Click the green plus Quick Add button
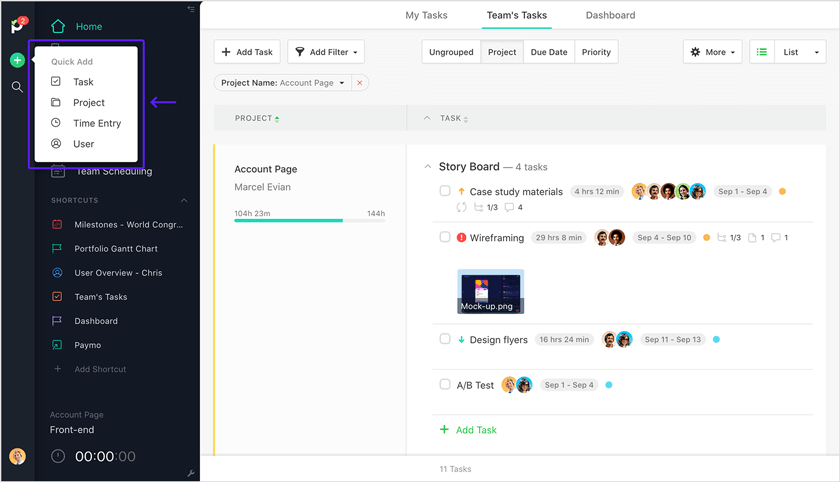Screen dimensions: 840x482 [17, 60]
